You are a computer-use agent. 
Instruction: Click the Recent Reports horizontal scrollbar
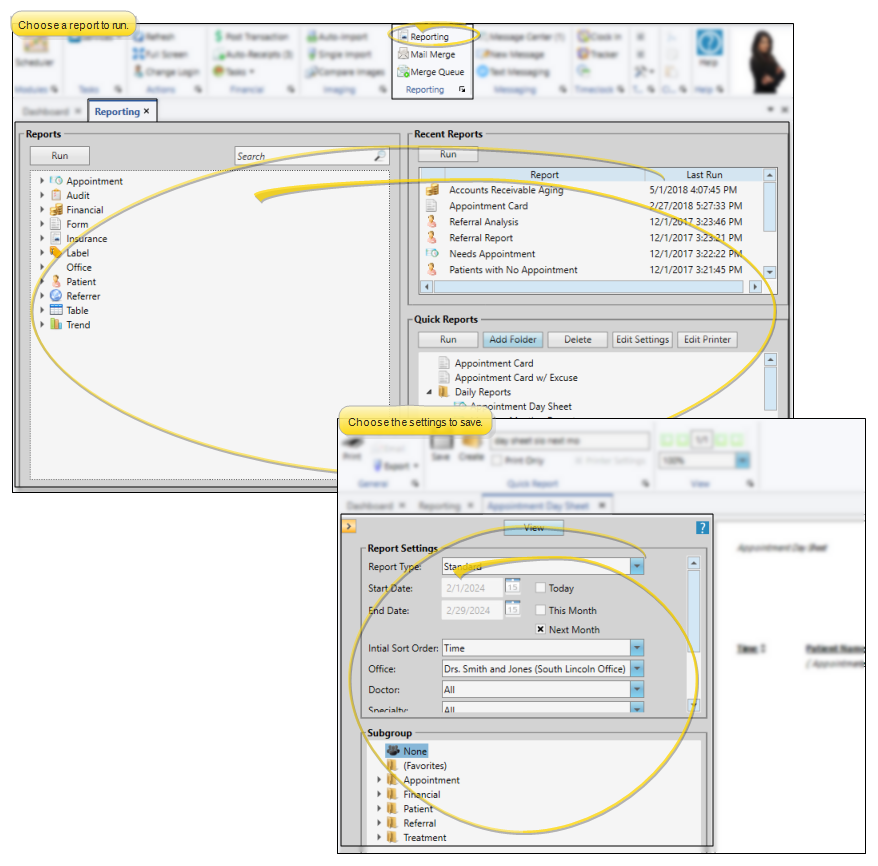[x=590, y=287]
